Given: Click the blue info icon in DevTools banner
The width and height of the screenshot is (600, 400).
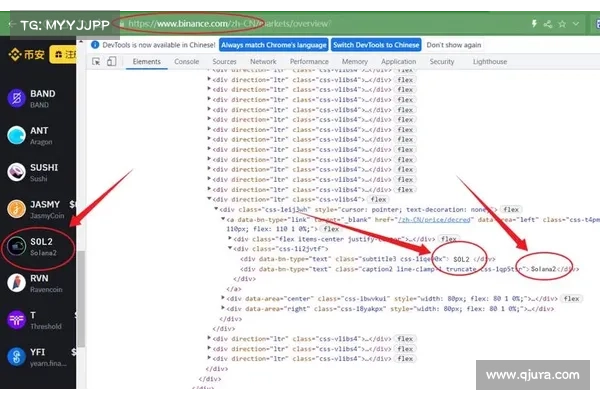Looking at the screenshot, I should (x=95, y=45).
